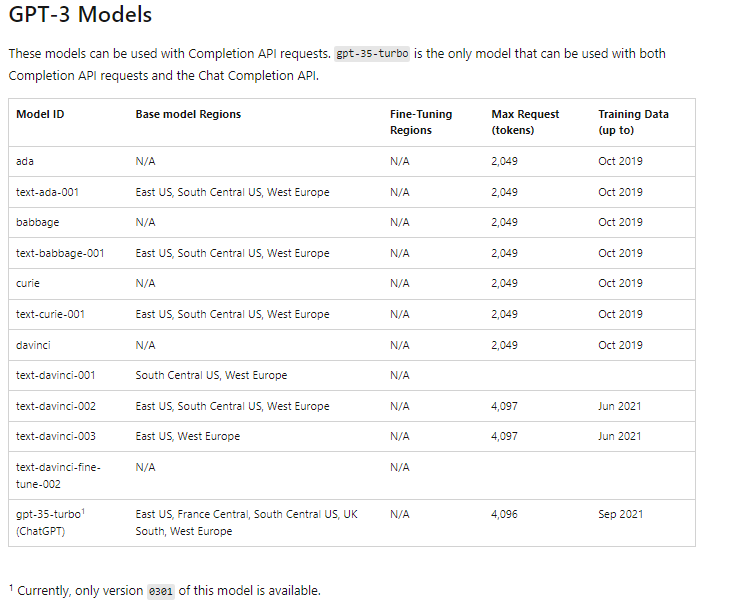Click the GPT-3 Models heading
Image resolution: width=740 pixels, height=605 pixels.
click(x=80, y=14)
